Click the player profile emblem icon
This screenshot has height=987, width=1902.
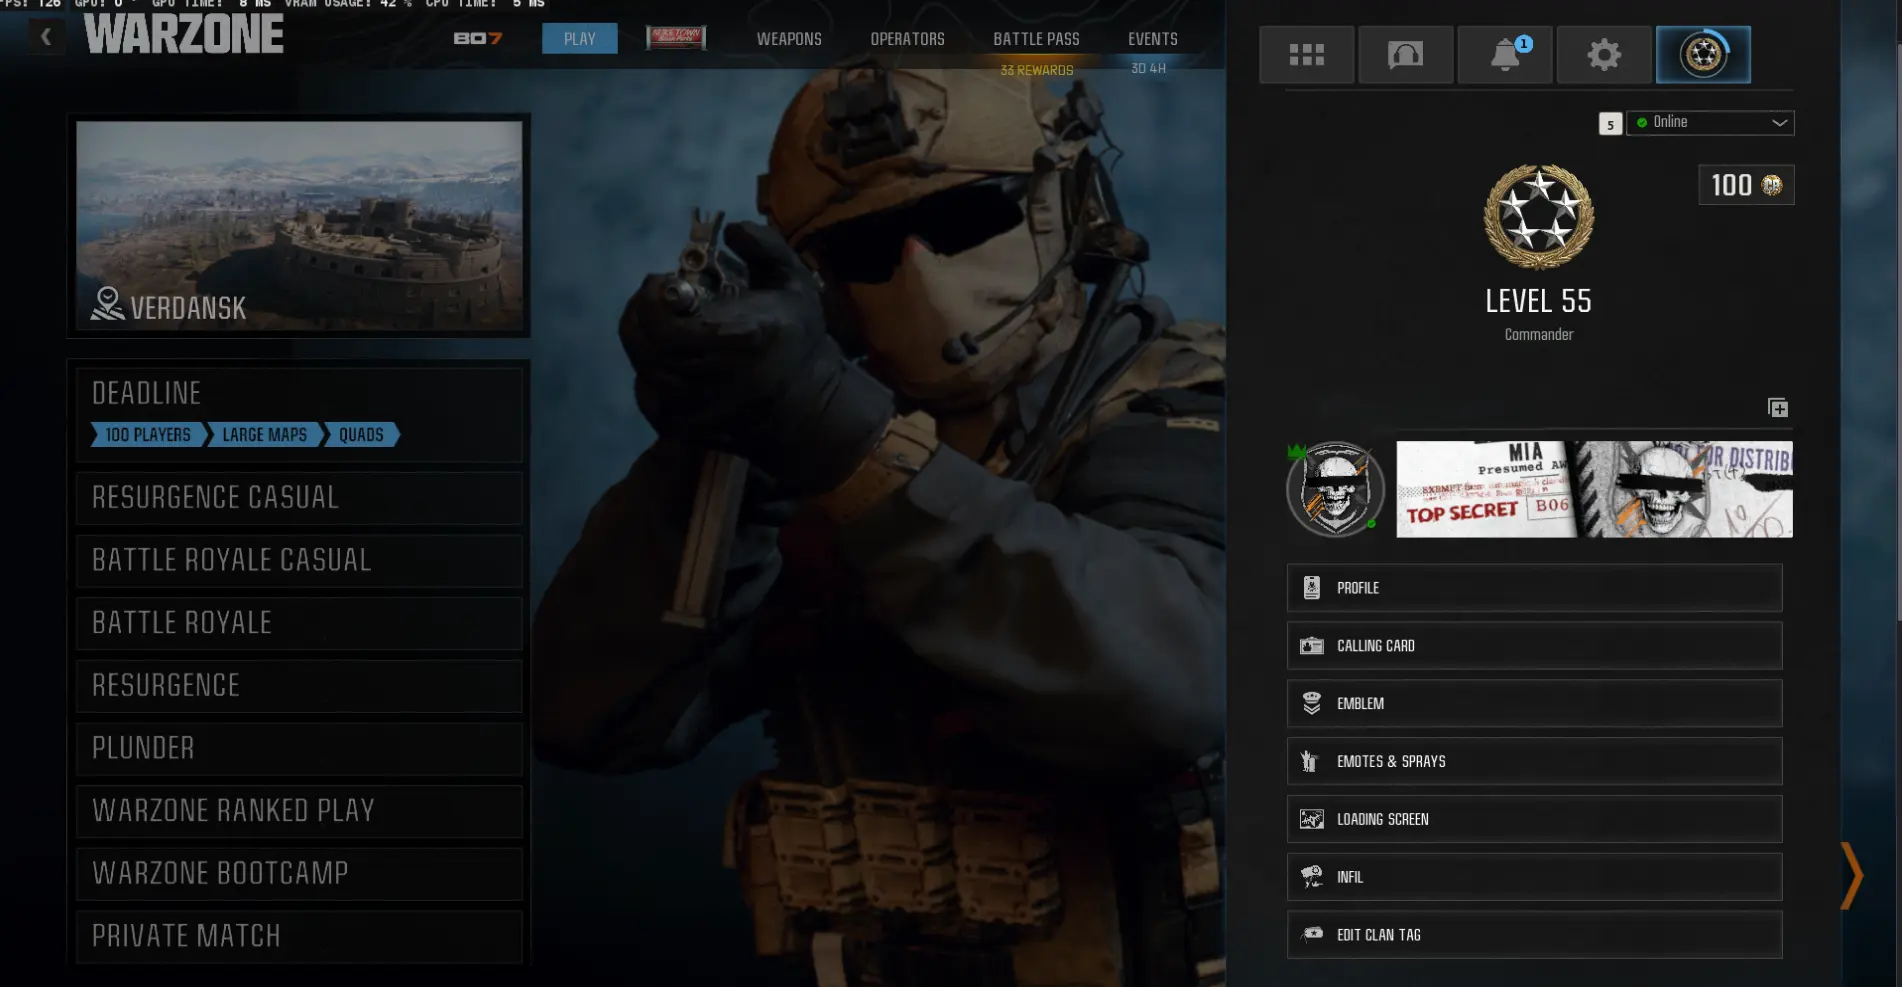point(1703,55)
